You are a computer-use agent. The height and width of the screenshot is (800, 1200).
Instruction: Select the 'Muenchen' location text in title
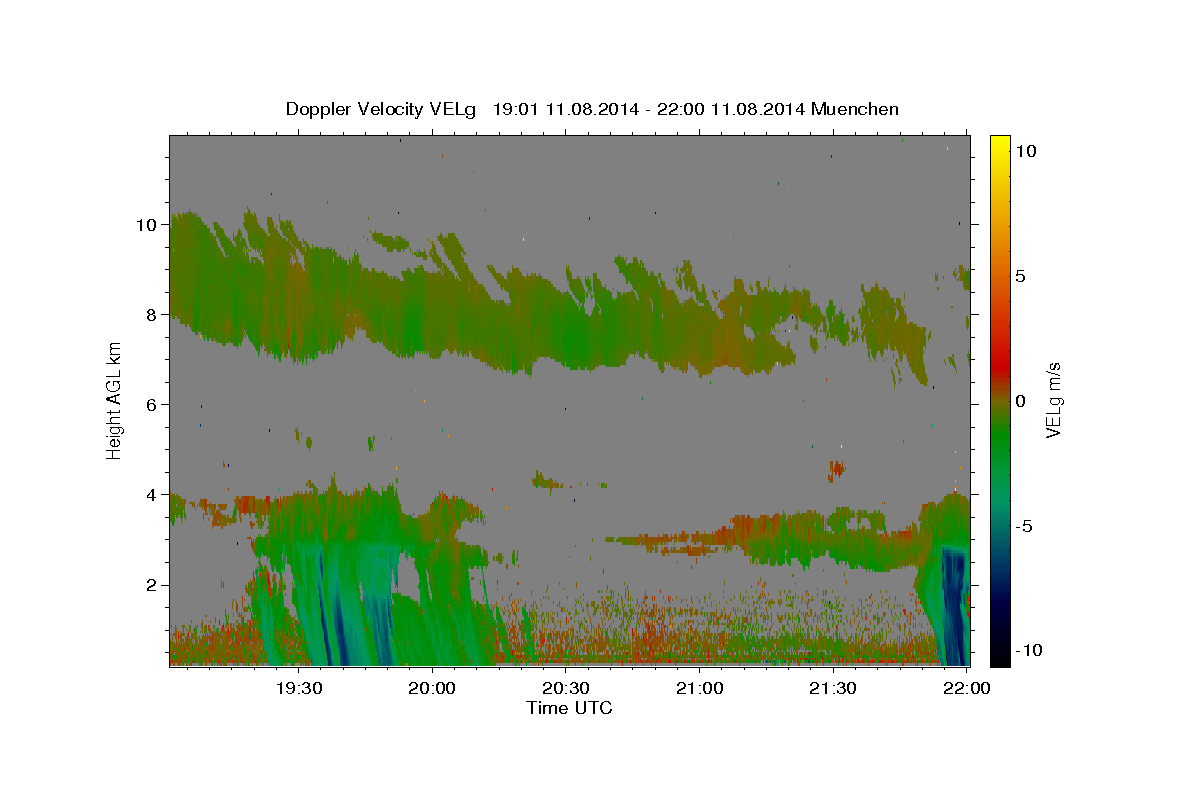[x=855, y=108]
